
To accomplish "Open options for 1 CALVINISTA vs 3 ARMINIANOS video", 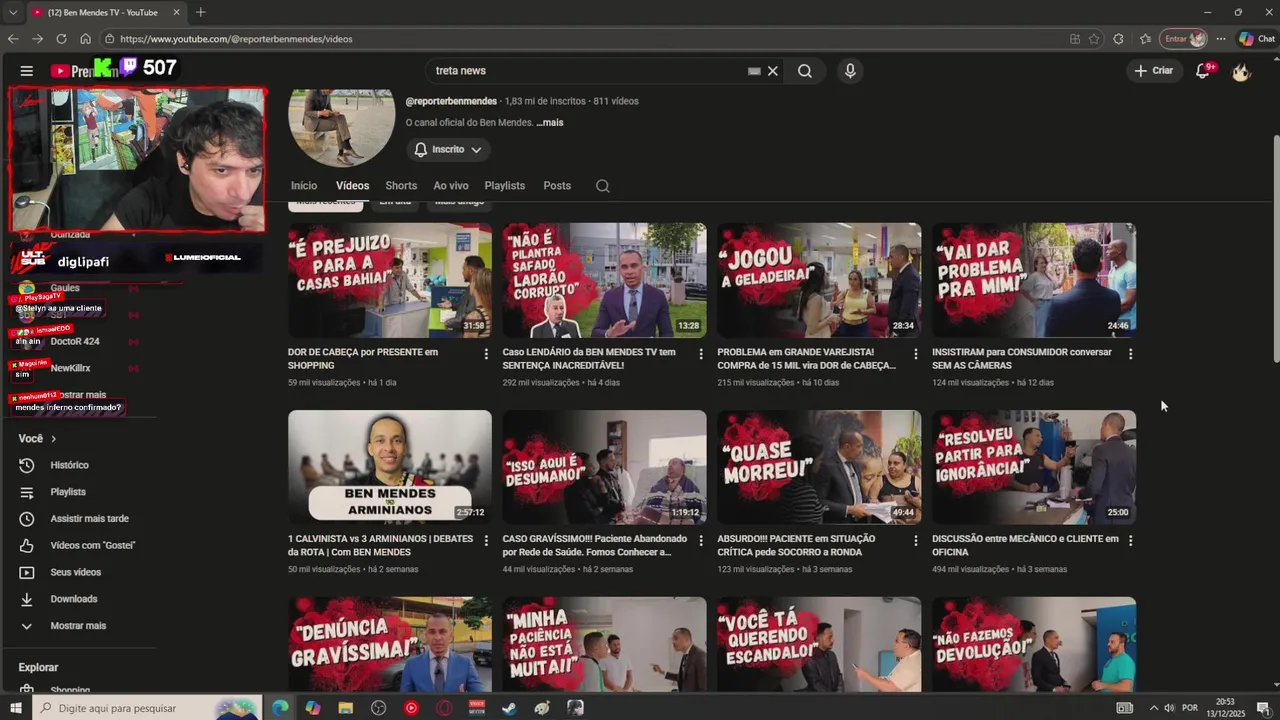I will click(x=487, y=540).
